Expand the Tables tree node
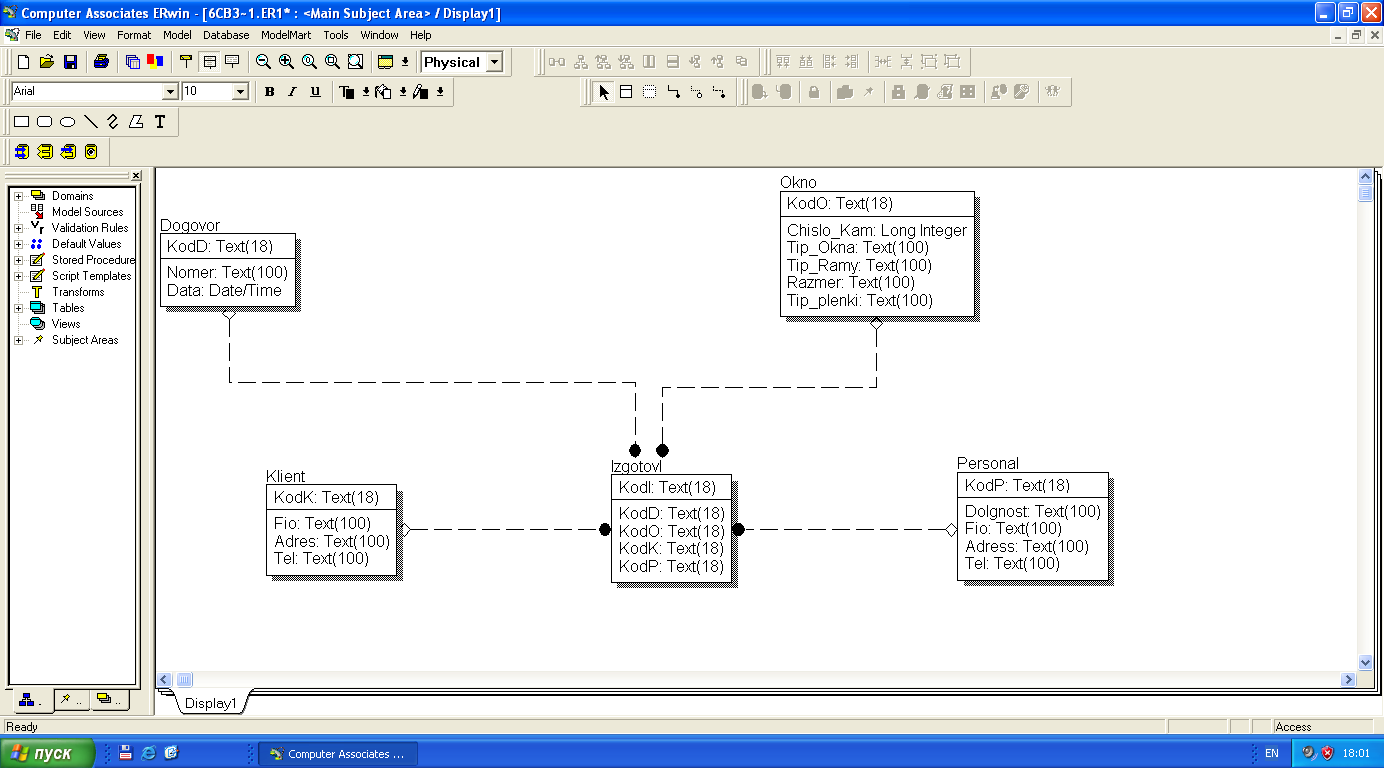This screenshot has height=768, width=1384. coord(18,308)
